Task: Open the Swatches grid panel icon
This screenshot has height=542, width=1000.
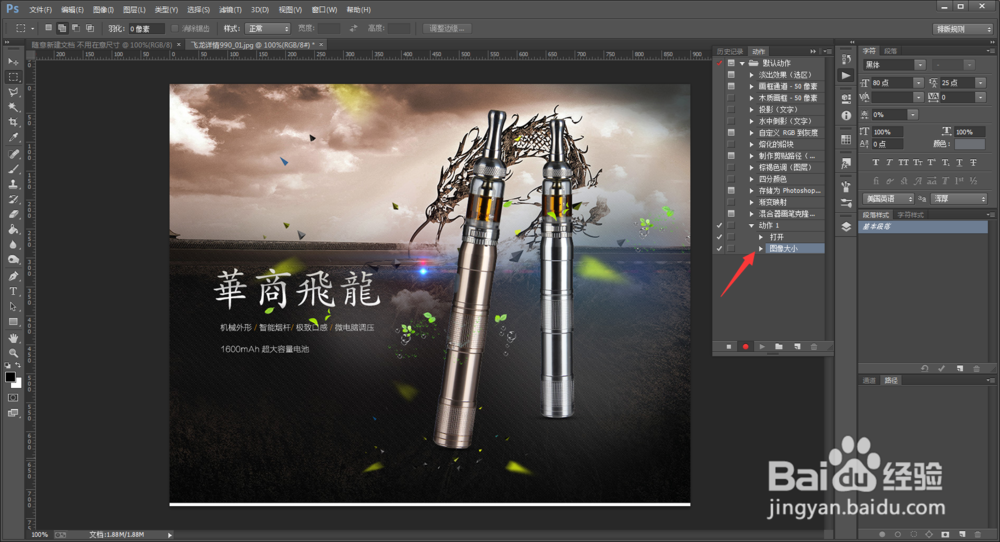Action: point(846,140)
